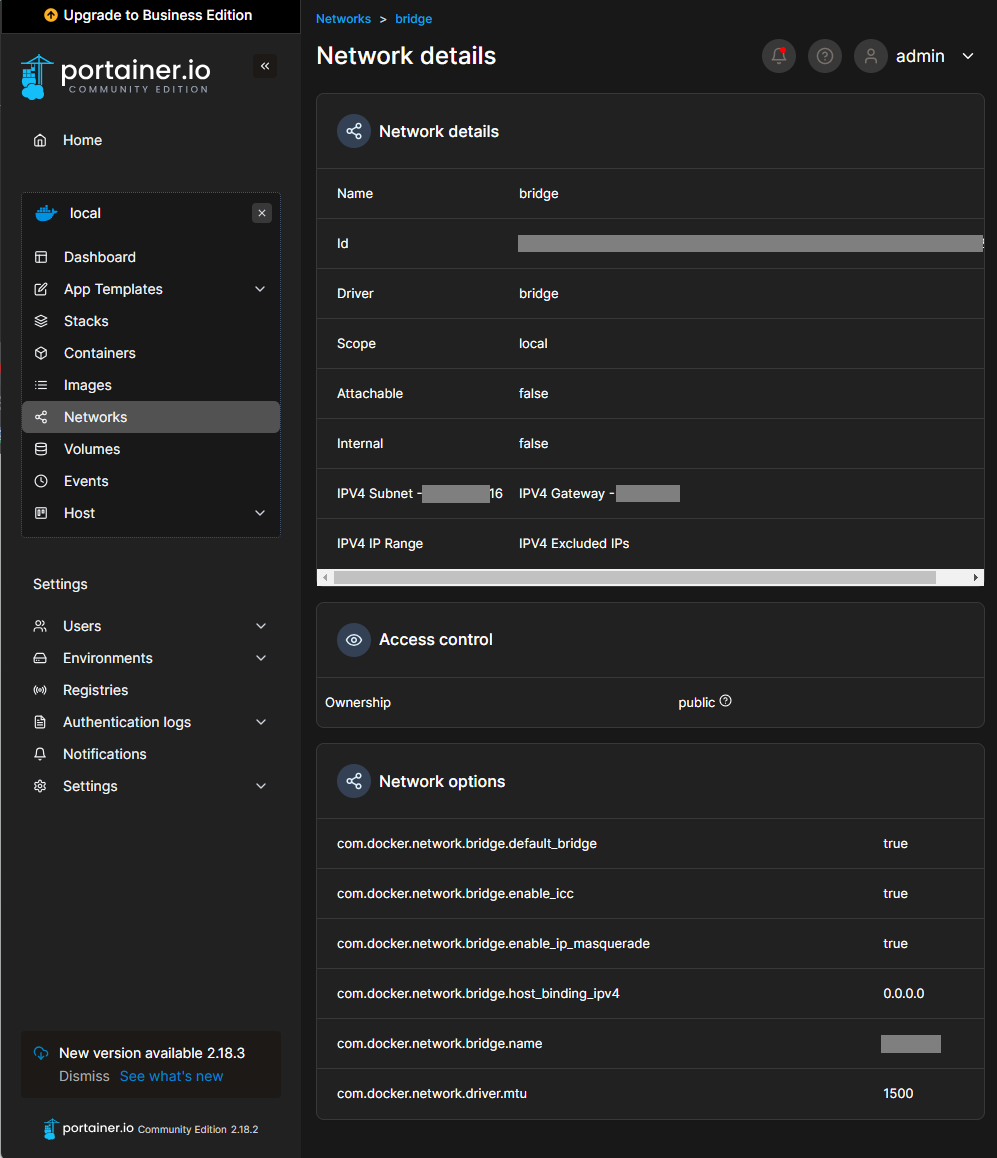This screenshot has height=1158, width=997.
Task: Click the Networks share icon in the sidebar
Action: [41, 417]
